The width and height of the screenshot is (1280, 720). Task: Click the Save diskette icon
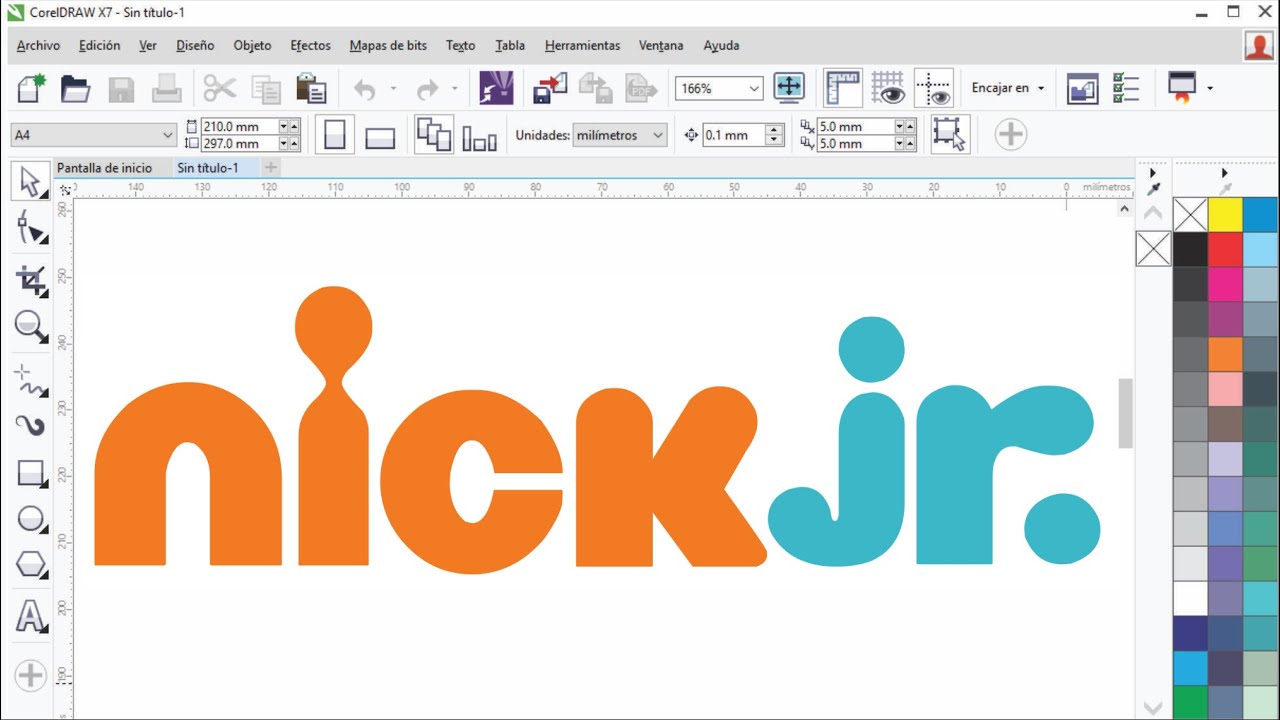pos(121,89)
